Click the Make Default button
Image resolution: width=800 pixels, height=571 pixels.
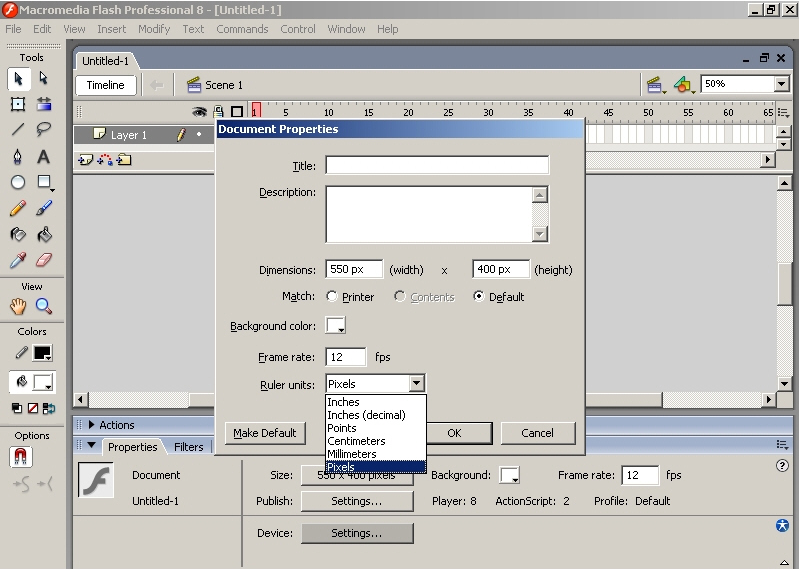[265, 433]
